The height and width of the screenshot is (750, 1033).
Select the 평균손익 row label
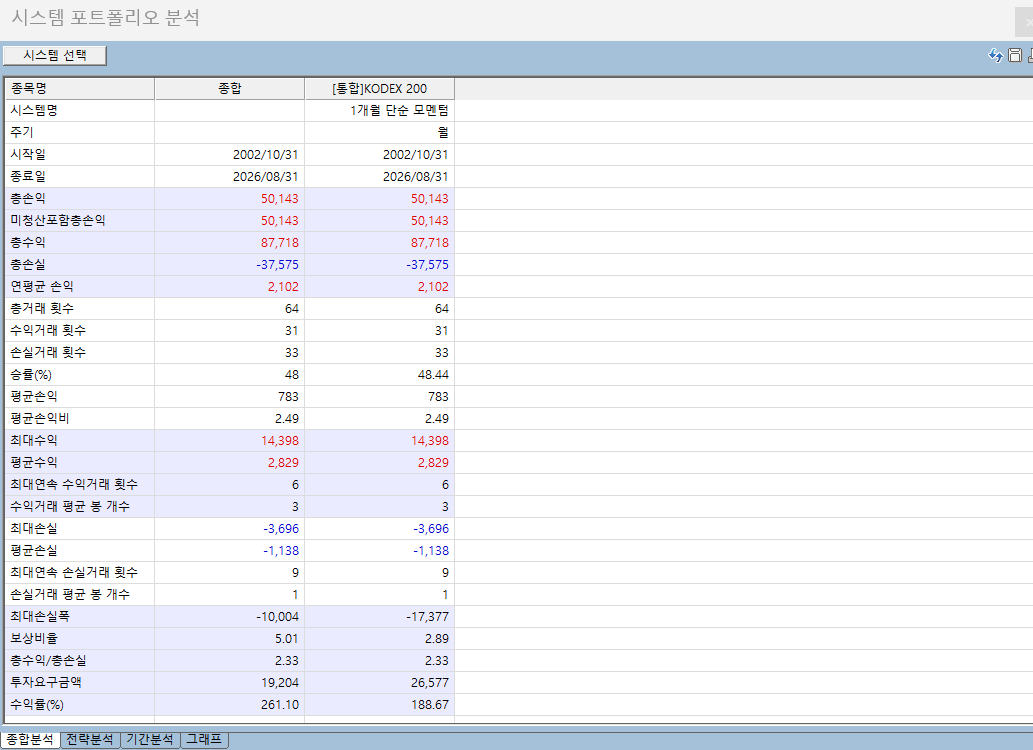[34, 396]
